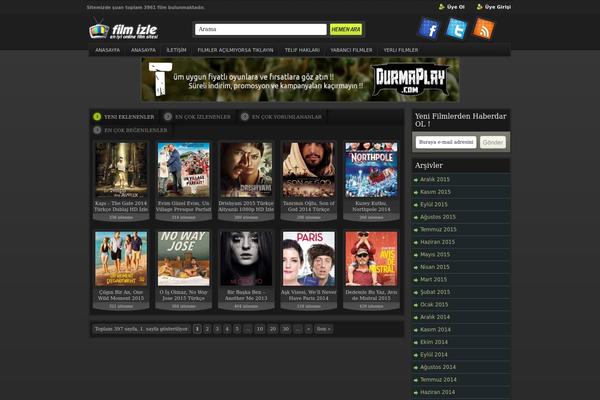Open the Kapı - The Gate poster
Viewport: 600px width, 400px height.
[x=121, y=170]
